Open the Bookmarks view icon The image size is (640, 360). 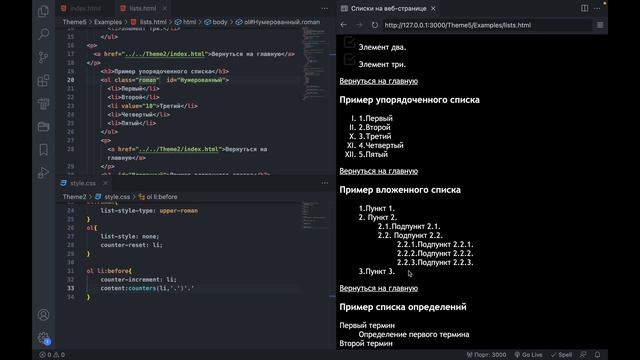tap(43, 150)
